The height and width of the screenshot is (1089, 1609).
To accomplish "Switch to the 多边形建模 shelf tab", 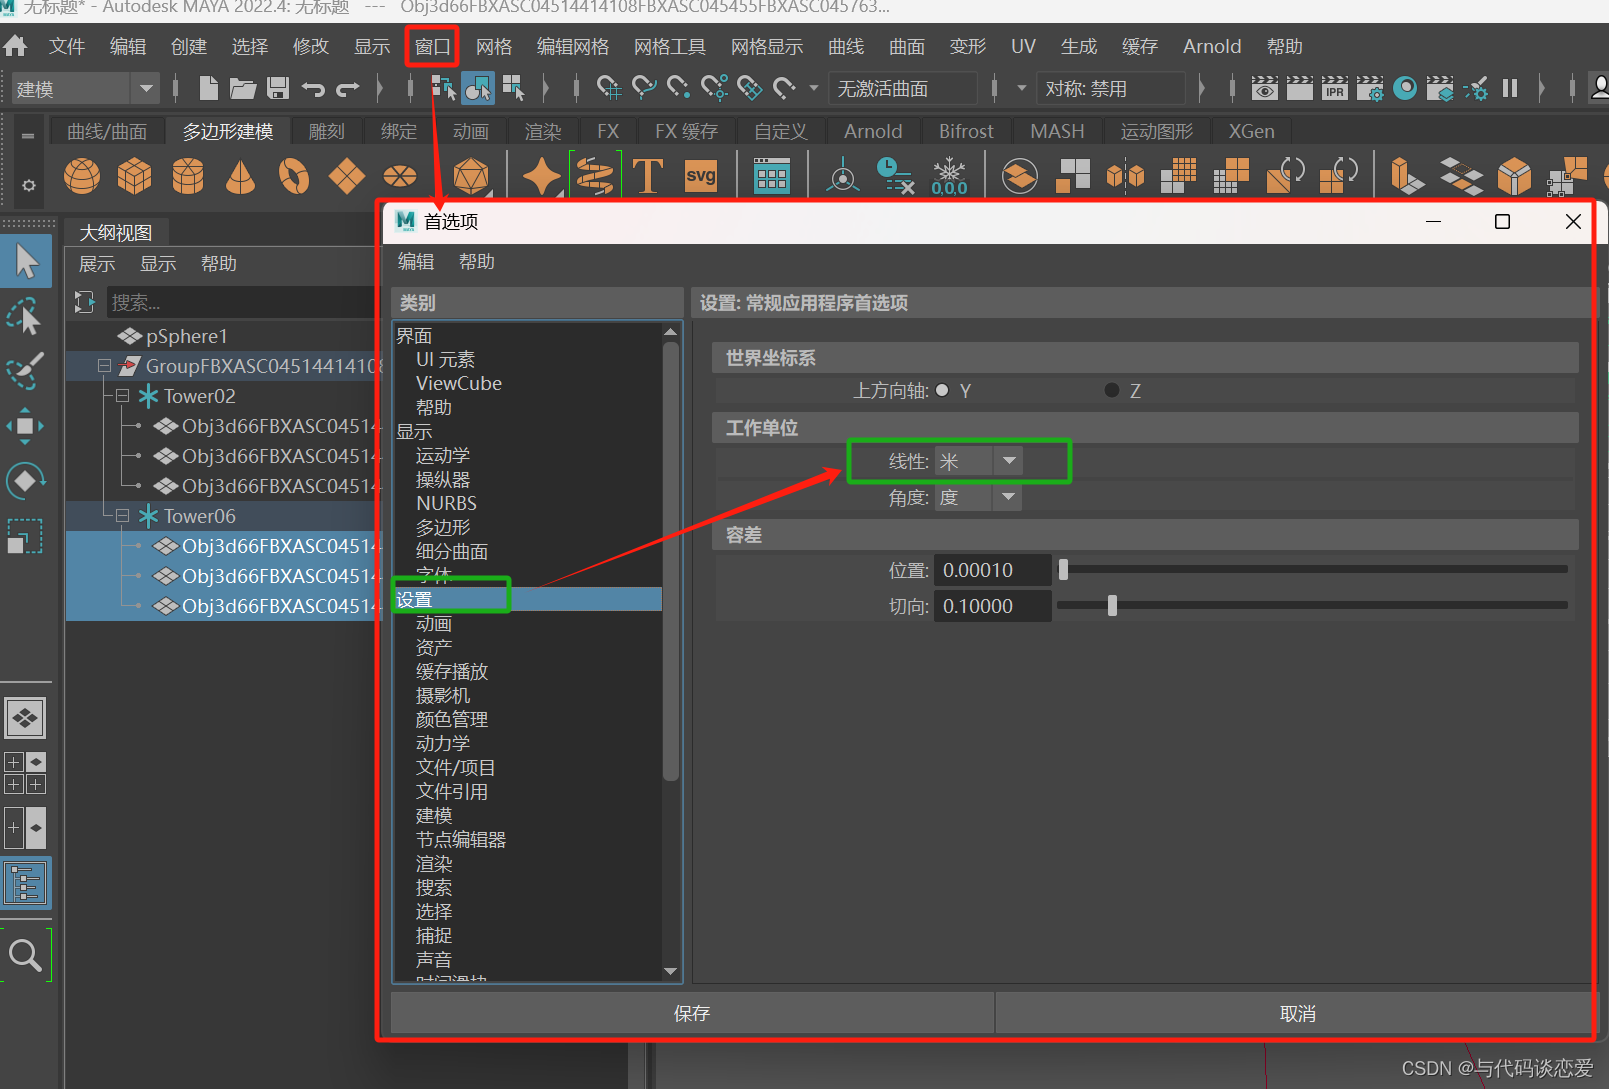I will tap(228, 131).
